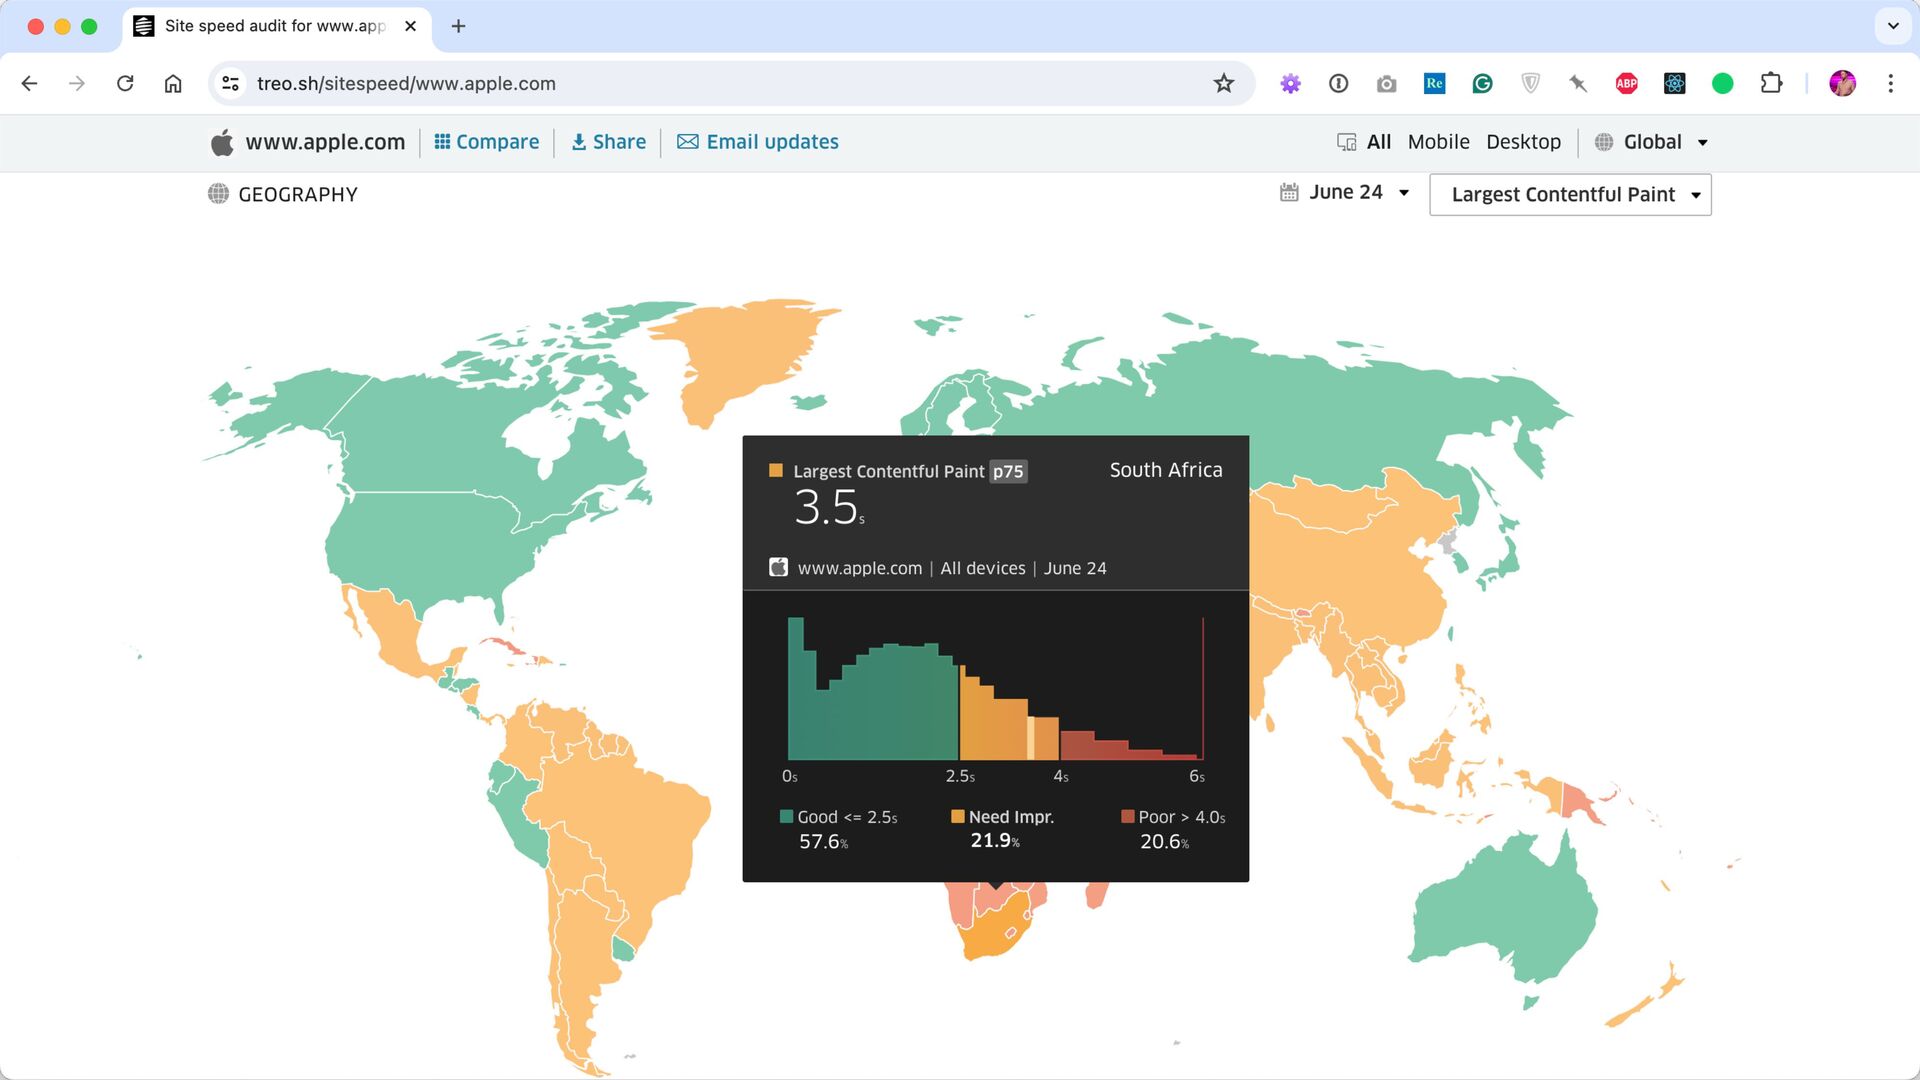Open the Compare view

pyautogui.click(x=487, y=142)
